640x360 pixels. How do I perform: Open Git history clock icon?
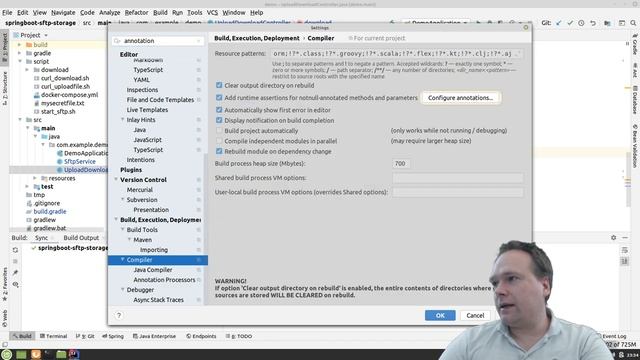[581, 23]
